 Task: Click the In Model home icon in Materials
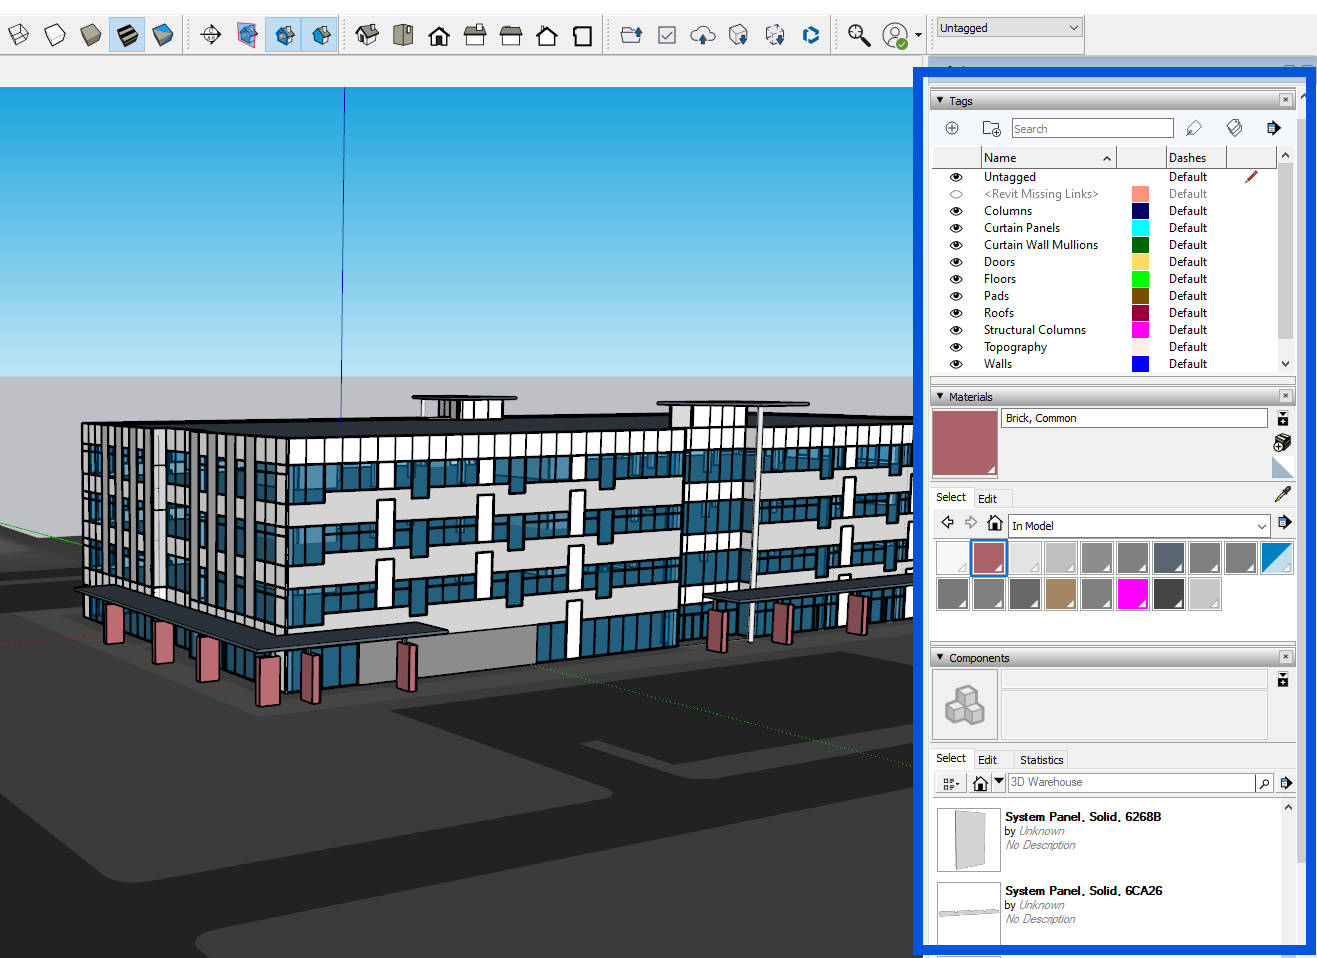(x=993, y=522)
